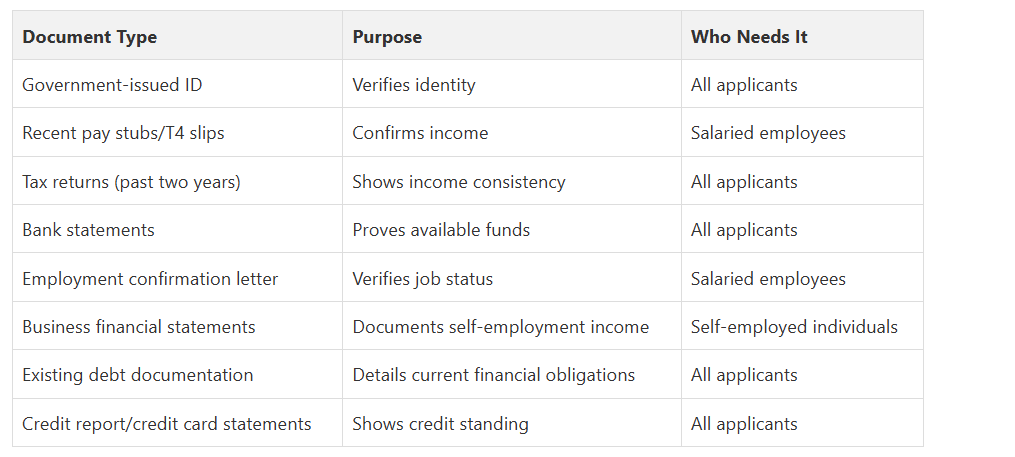Select the Government-issued ID cell
The image size is (1015, 457).
click(112, 85)
